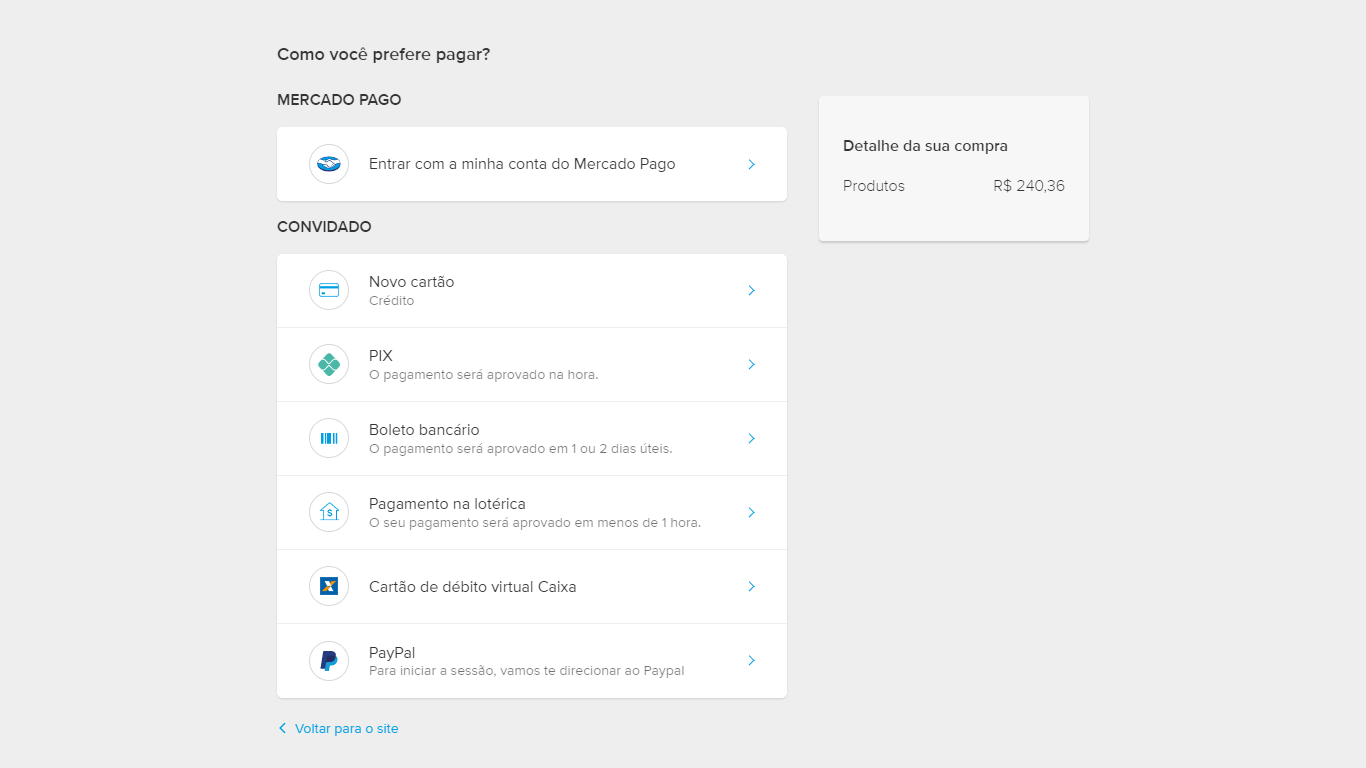Click the Caixa bank logo icon
The image size is (1366, 768).
[x=329, y=586]
